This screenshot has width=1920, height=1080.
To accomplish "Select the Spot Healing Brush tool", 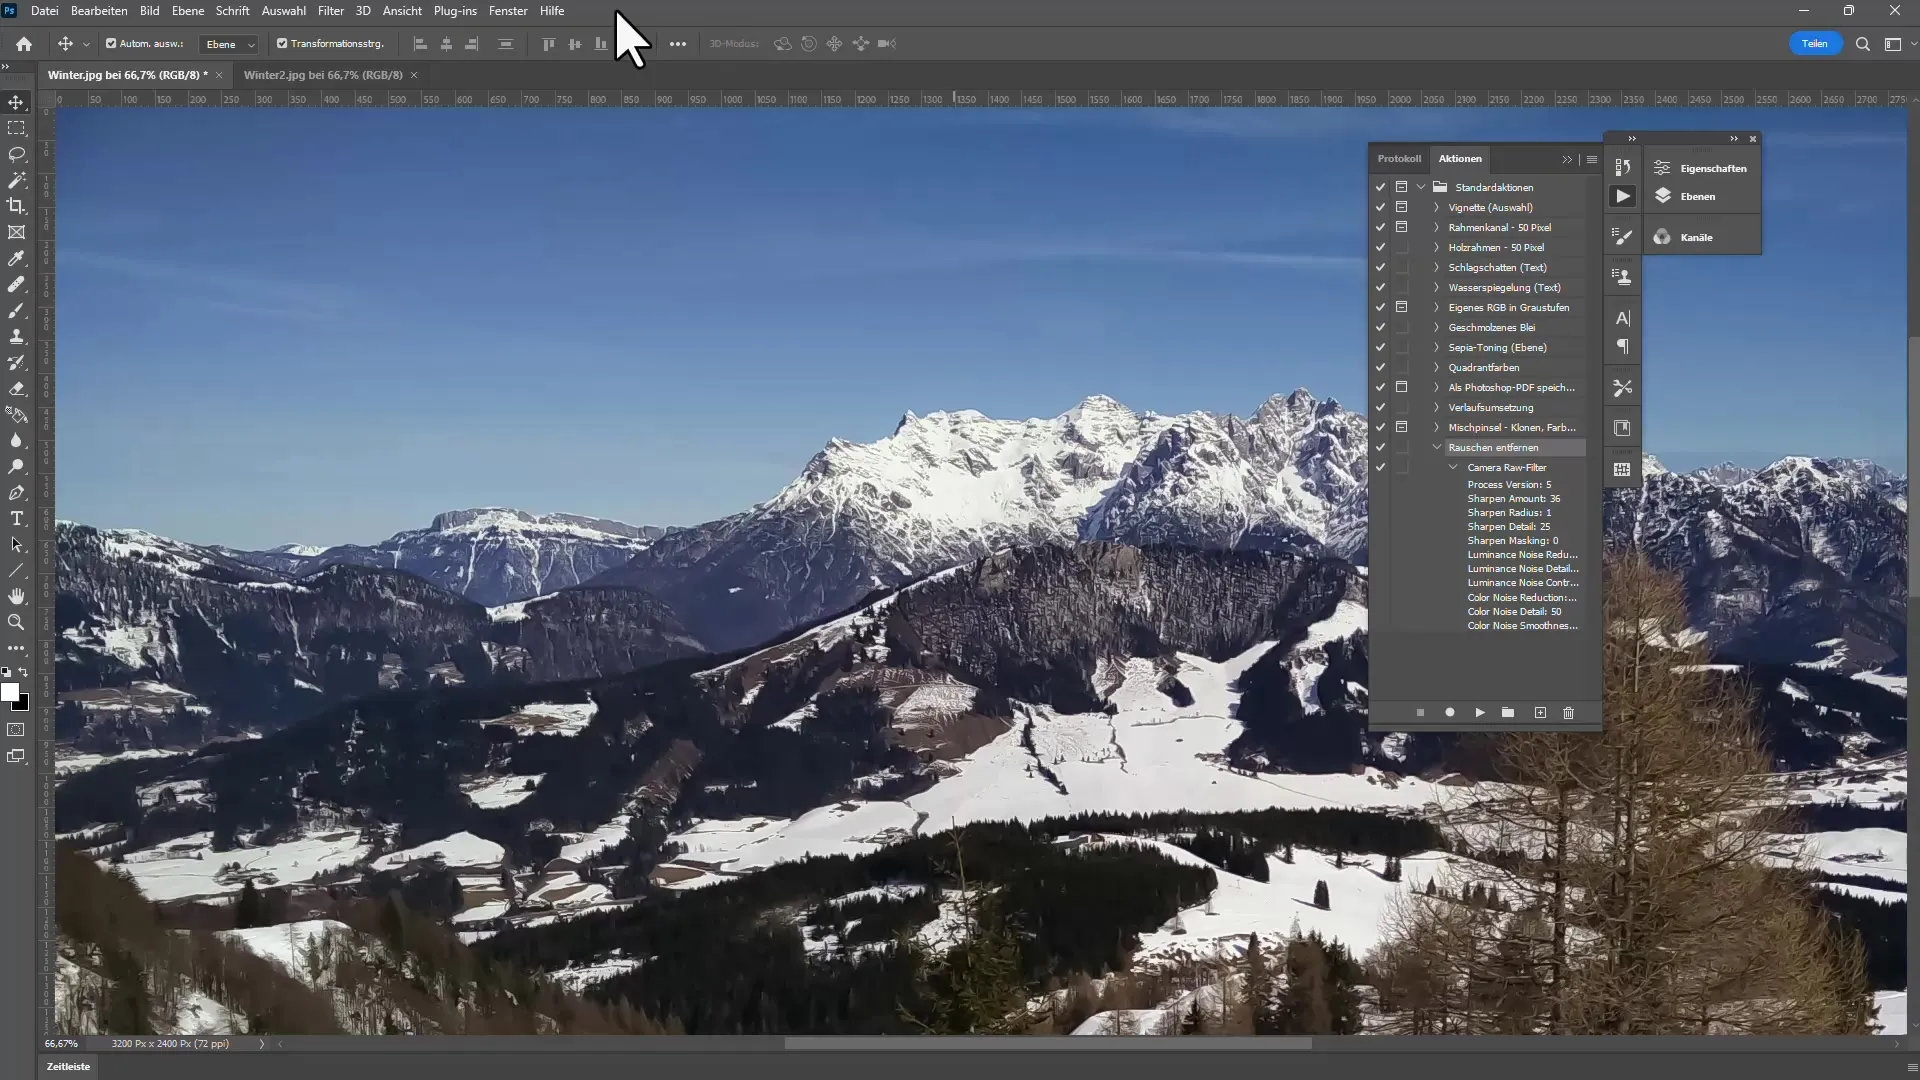I will (x=17, y=285).
